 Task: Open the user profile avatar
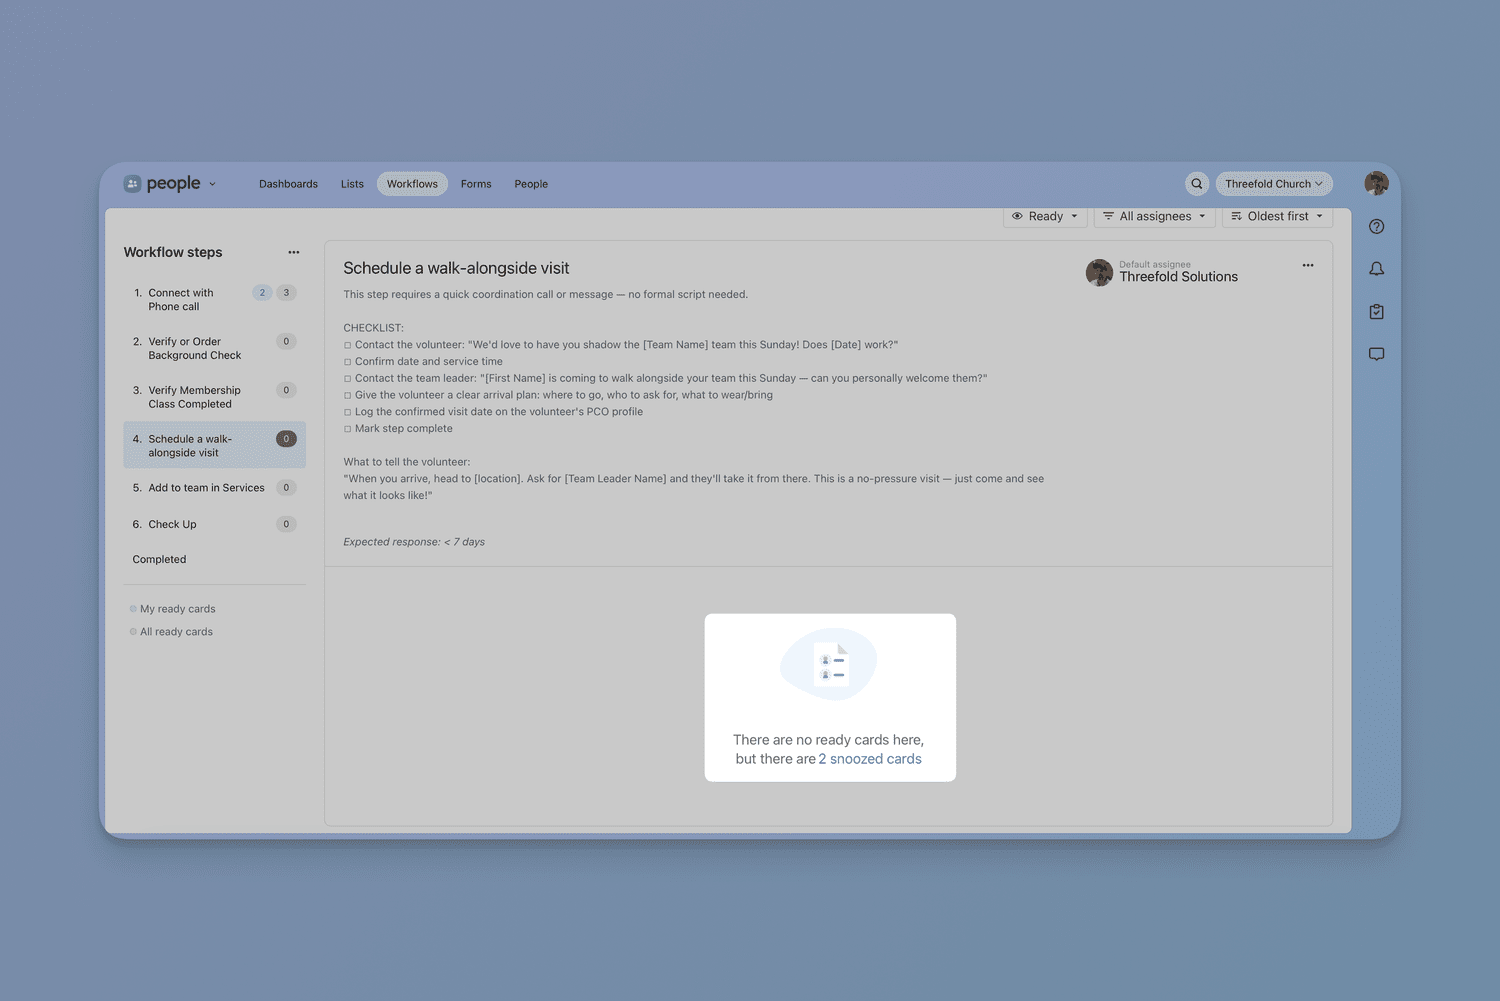click(x=1377, y=183)
